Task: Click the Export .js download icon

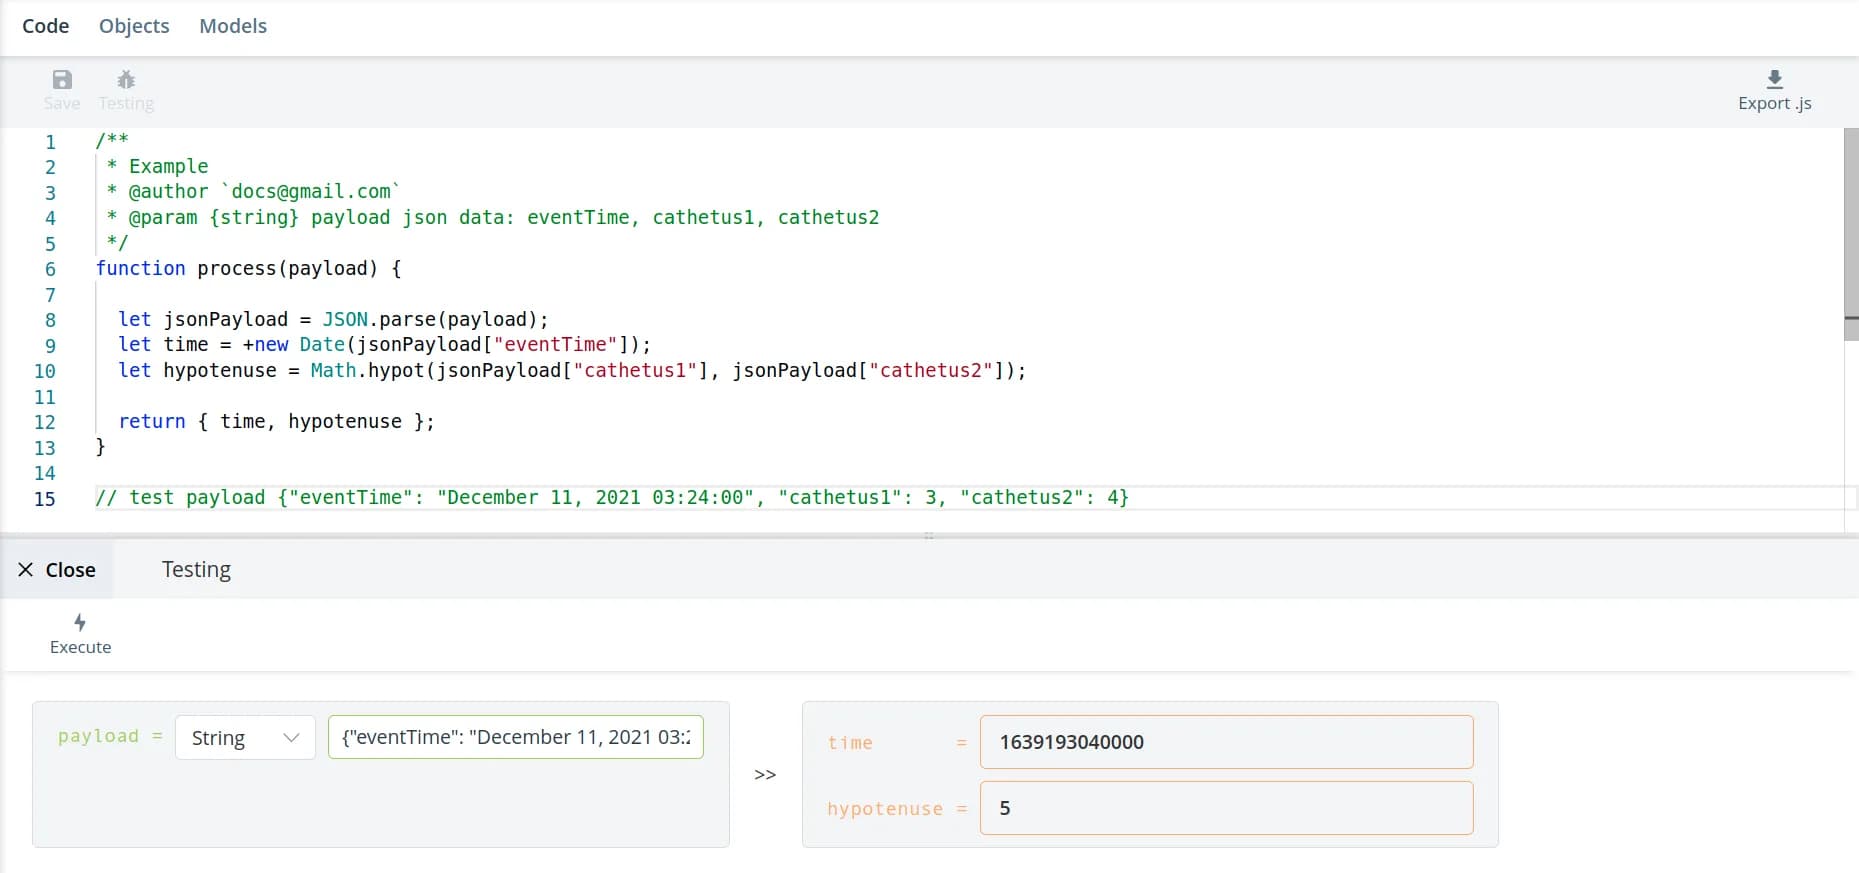Action: (x=1774, y=80)
